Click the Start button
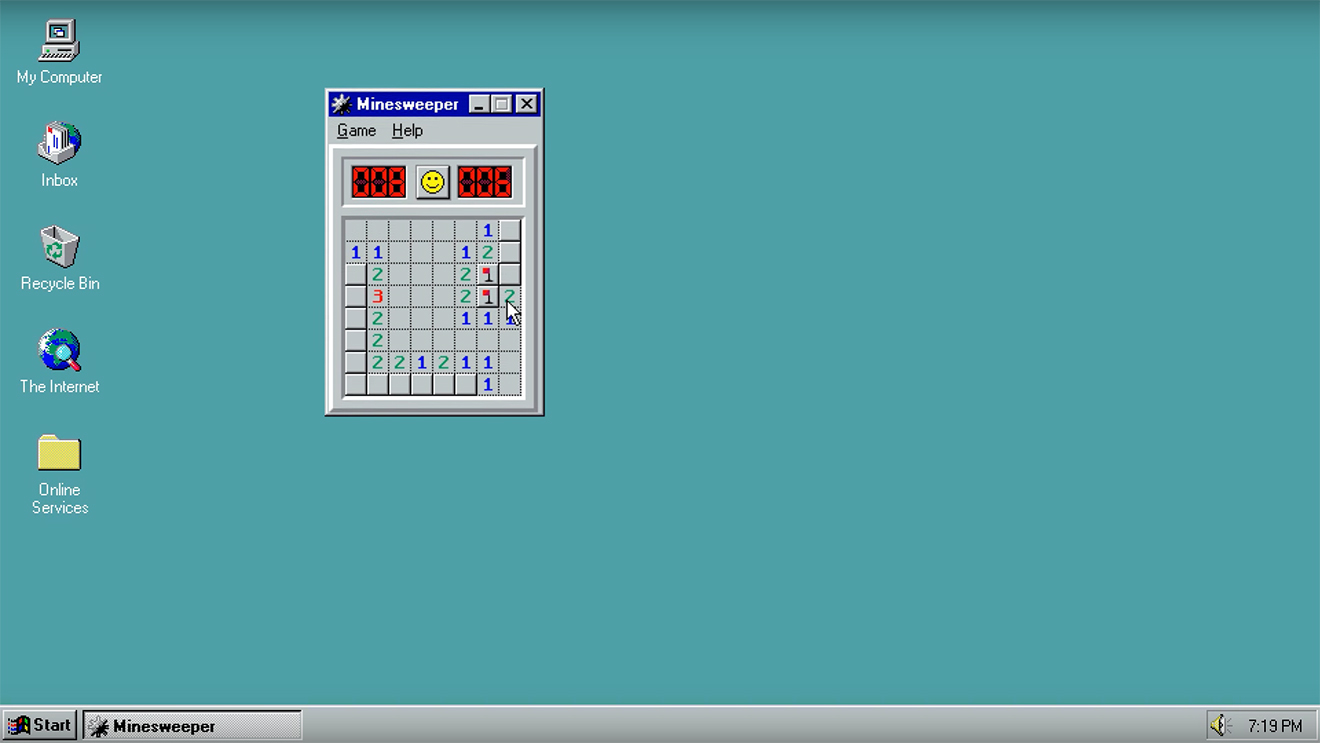 40,725
